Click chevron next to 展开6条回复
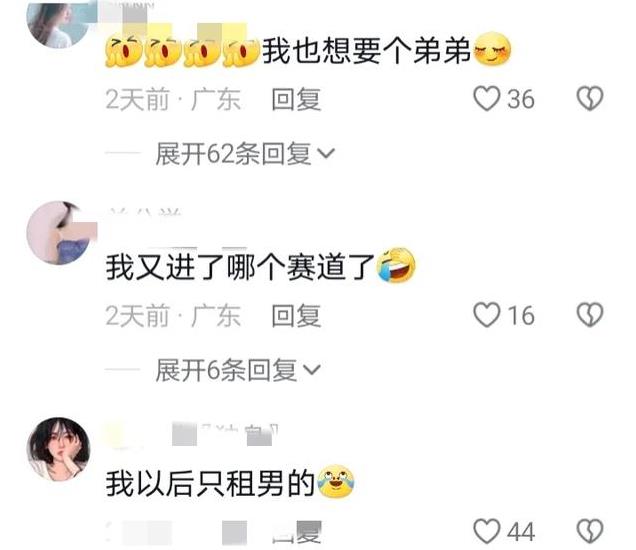 point(312,370)
